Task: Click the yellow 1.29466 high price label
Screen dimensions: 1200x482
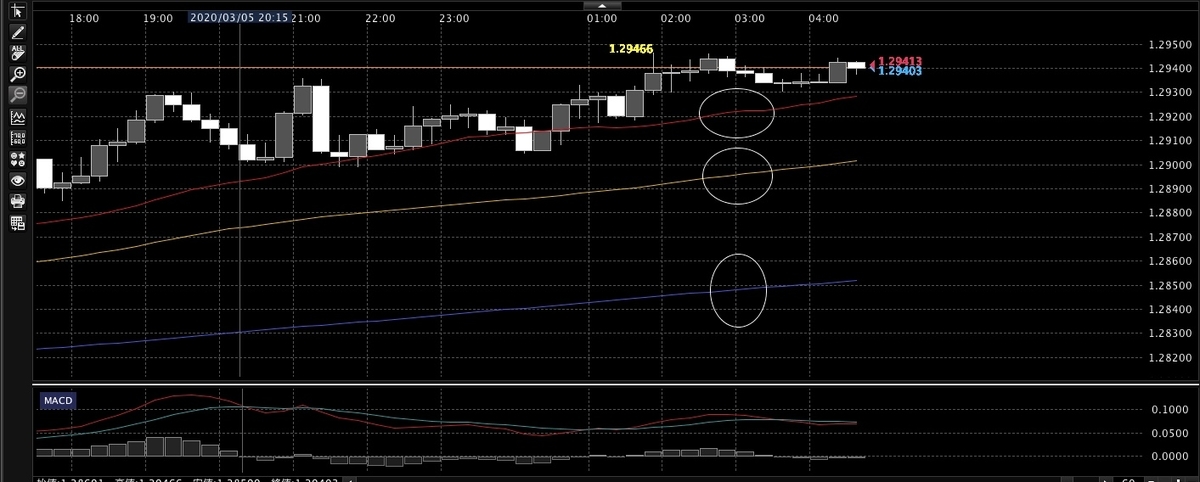Action: (x=632, y=48)
